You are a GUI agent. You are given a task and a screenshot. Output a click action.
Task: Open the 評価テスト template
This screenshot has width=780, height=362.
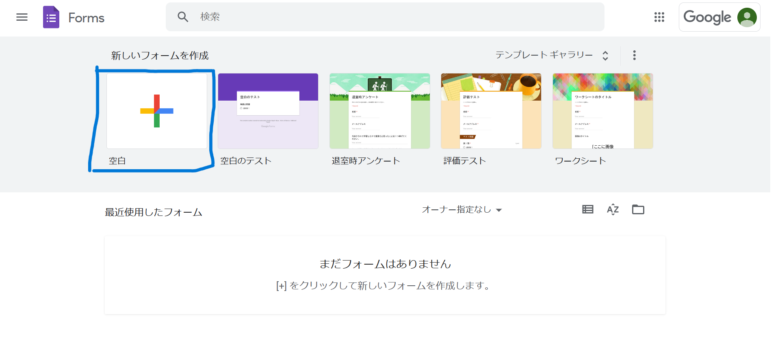point(491,111)
